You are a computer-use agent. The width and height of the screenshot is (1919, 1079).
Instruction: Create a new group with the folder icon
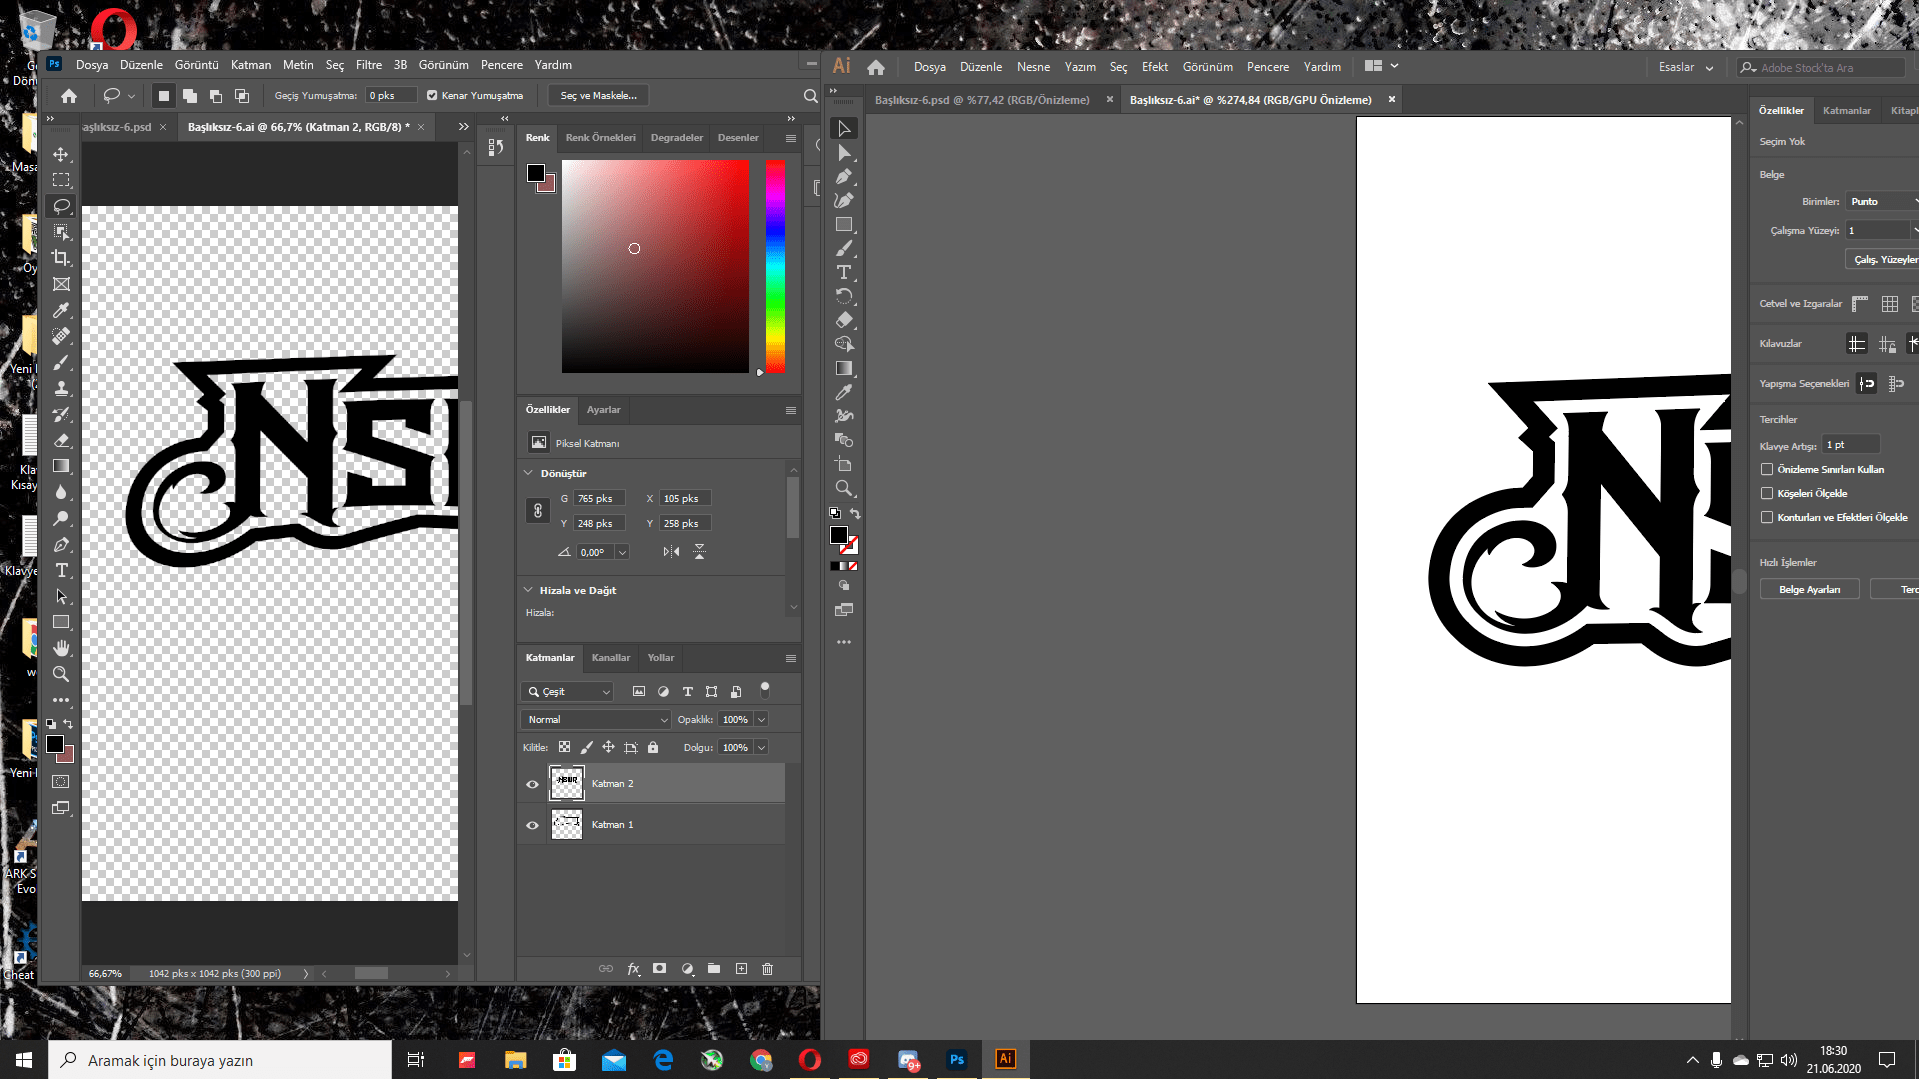714,969
